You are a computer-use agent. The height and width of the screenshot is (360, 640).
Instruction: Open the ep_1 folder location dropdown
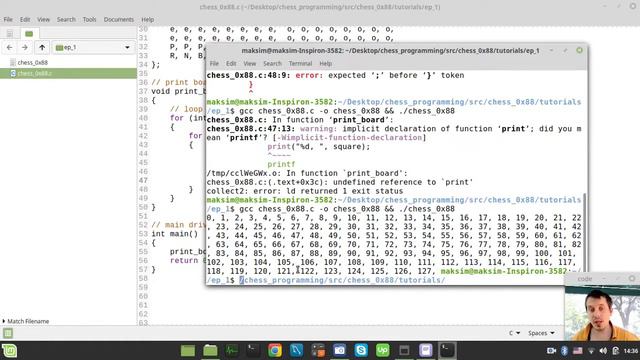[93, 47]
